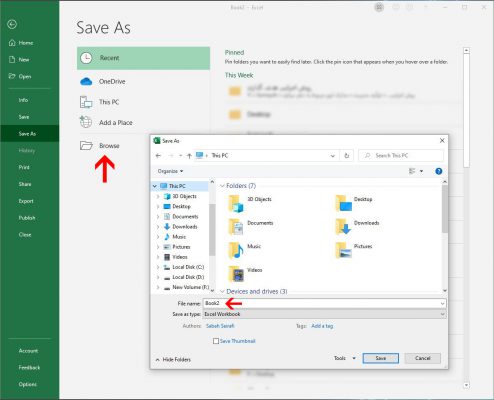Select Documents in the navigation tree
Screen dimensions: 494x400
(x=185, y=216)
